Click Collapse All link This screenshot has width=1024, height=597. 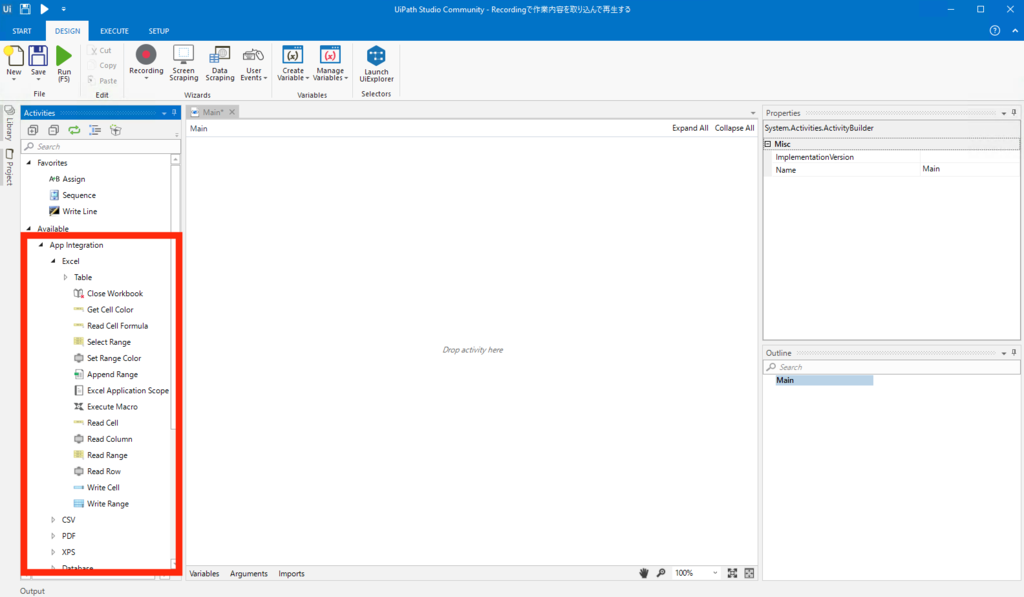coord(734,128)
